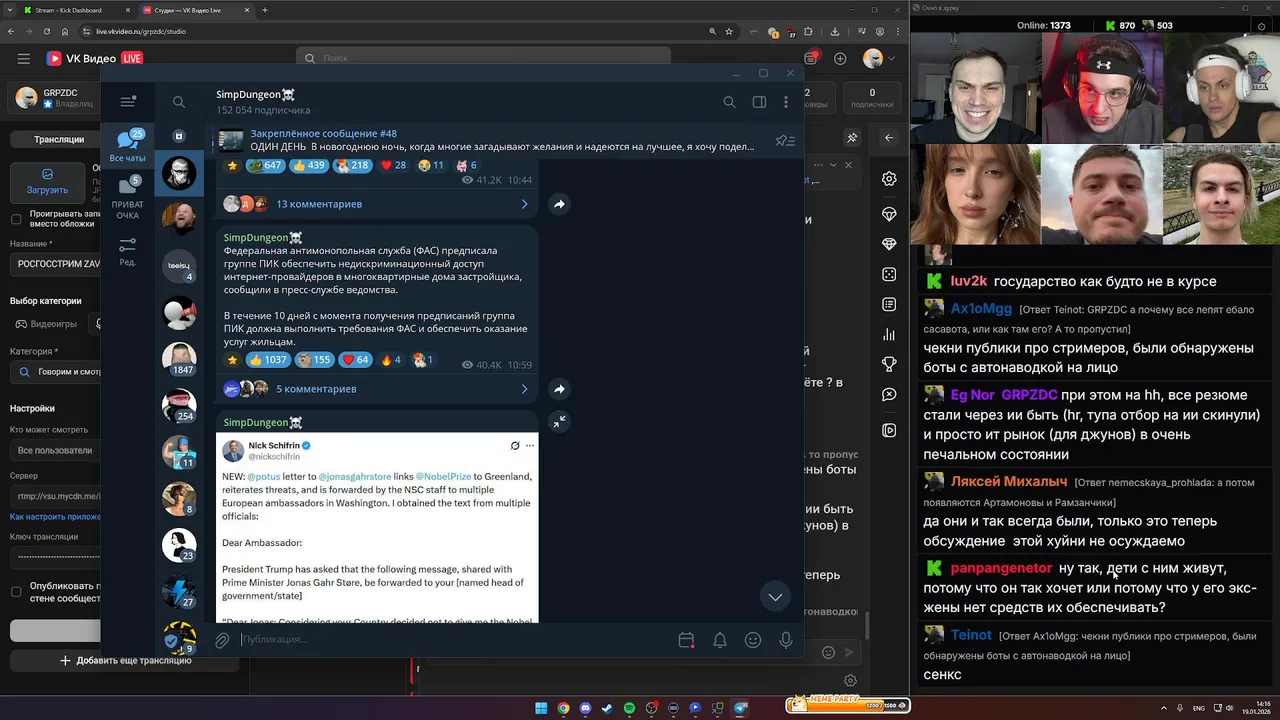
Task: Share the FAS post with forward arrow
Action: (x=559, y=389)
